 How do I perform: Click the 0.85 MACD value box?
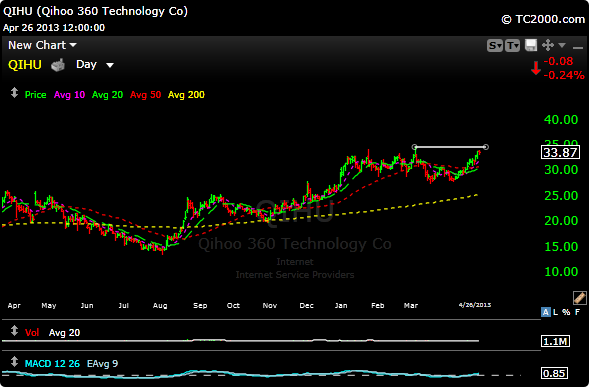[x=554, y=373]
